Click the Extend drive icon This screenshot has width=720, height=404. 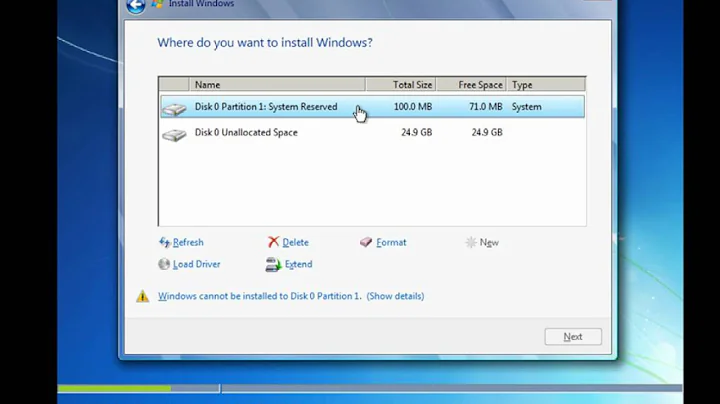(273, 264)
